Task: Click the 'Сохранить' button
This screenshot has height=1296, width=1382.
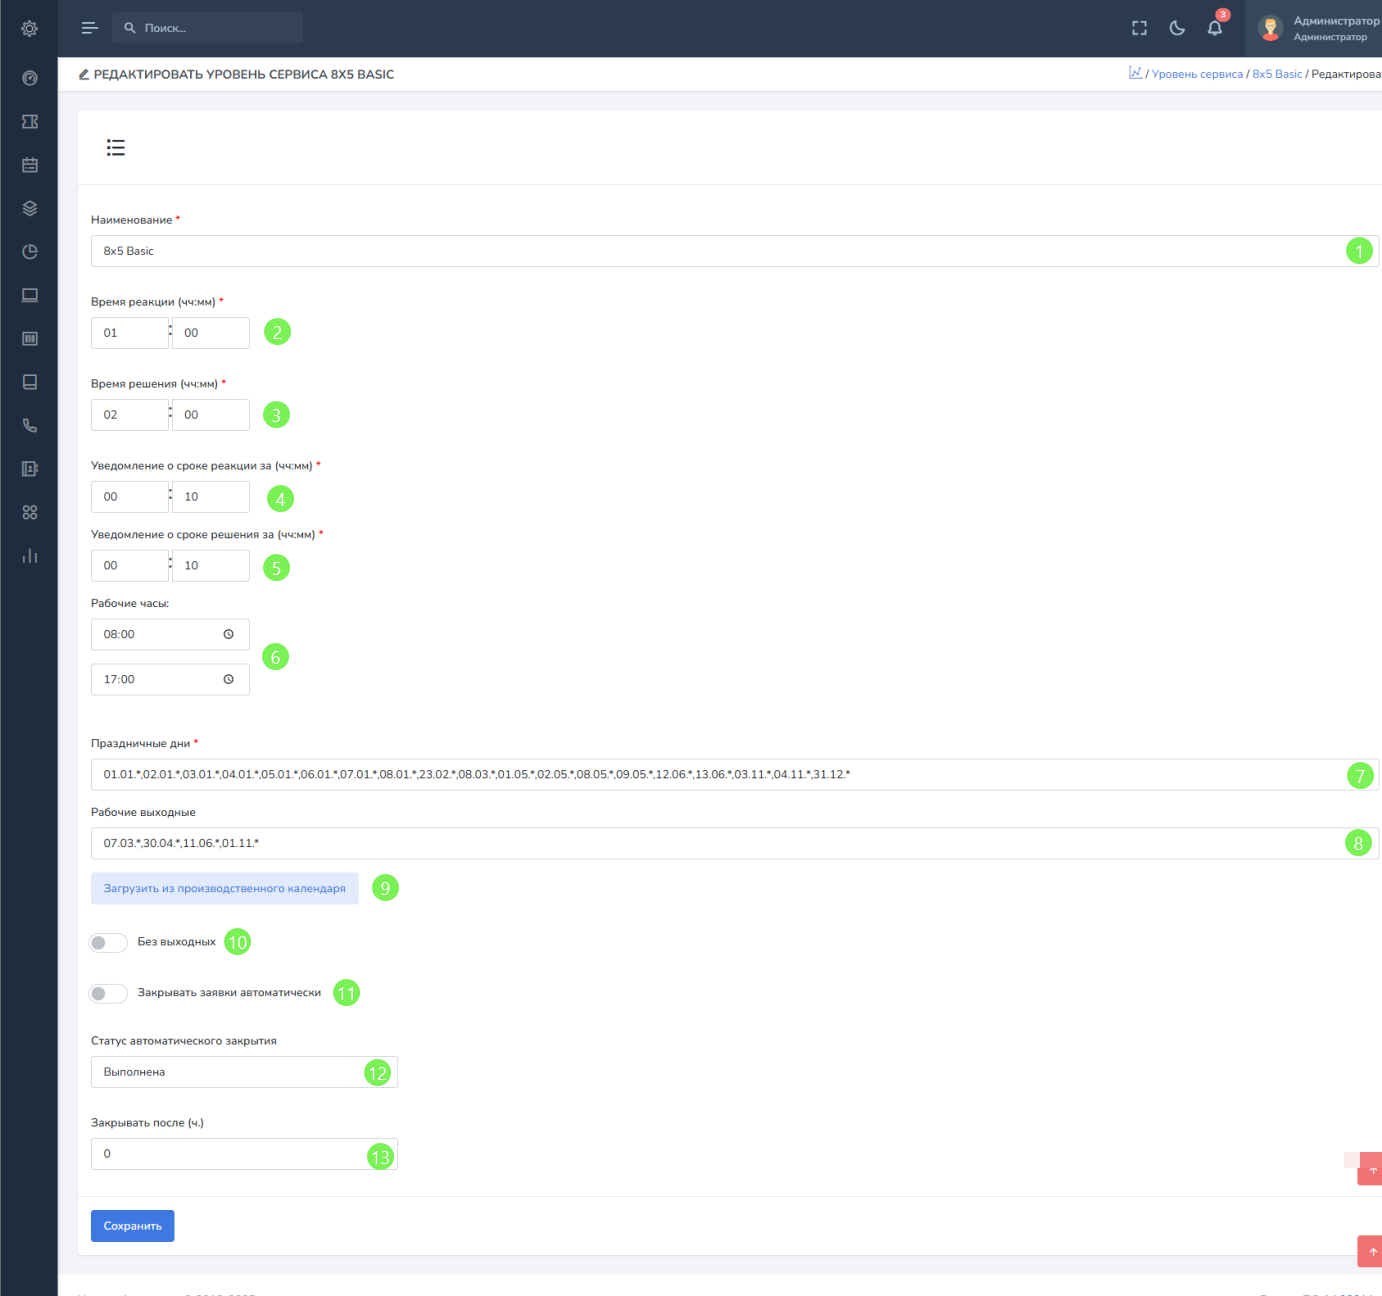Action: 133,1226
